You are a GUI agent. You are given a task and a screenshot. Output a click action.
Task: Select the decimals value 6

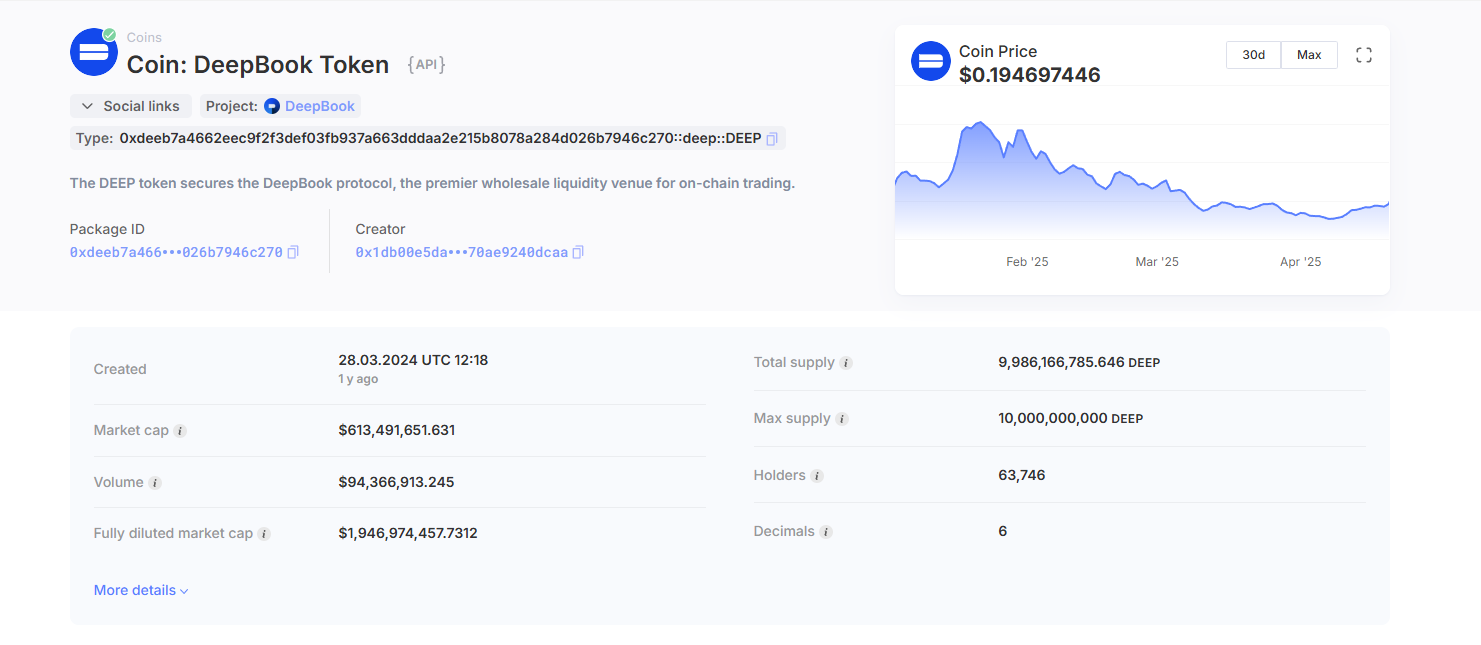1003,532
